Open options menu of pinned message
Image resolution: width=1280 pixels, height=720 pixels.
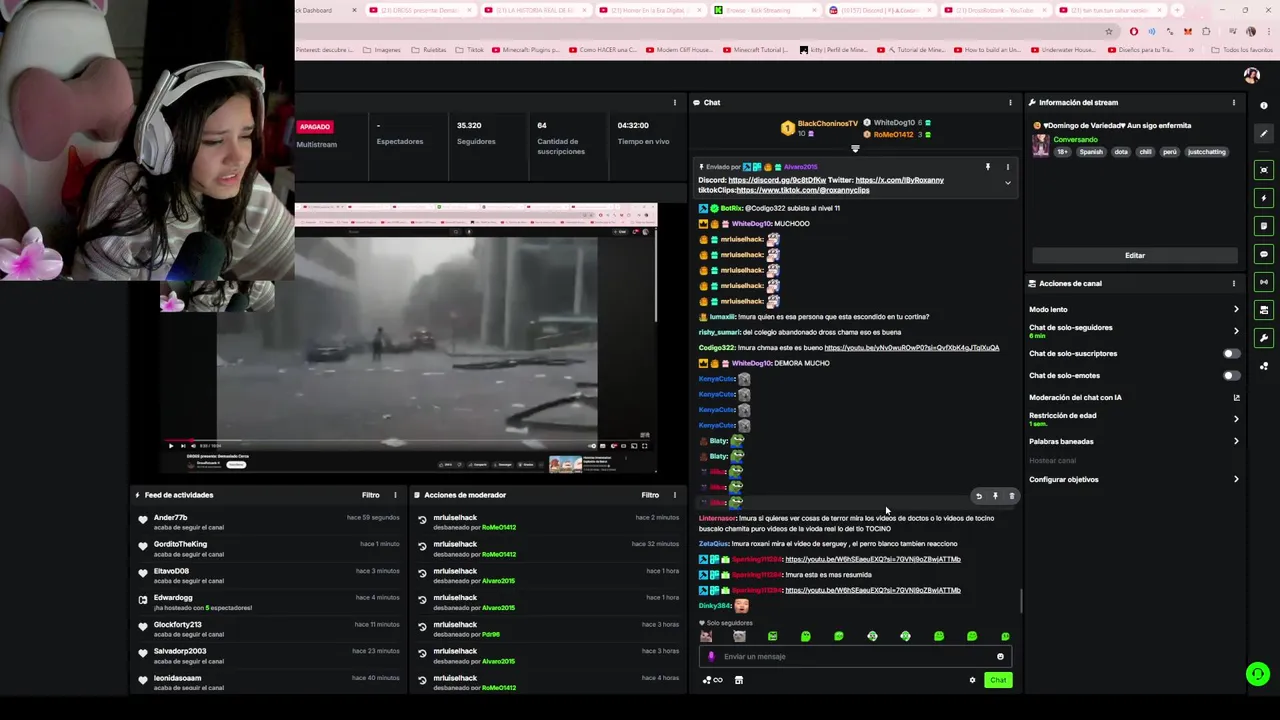click(1007, 167)
